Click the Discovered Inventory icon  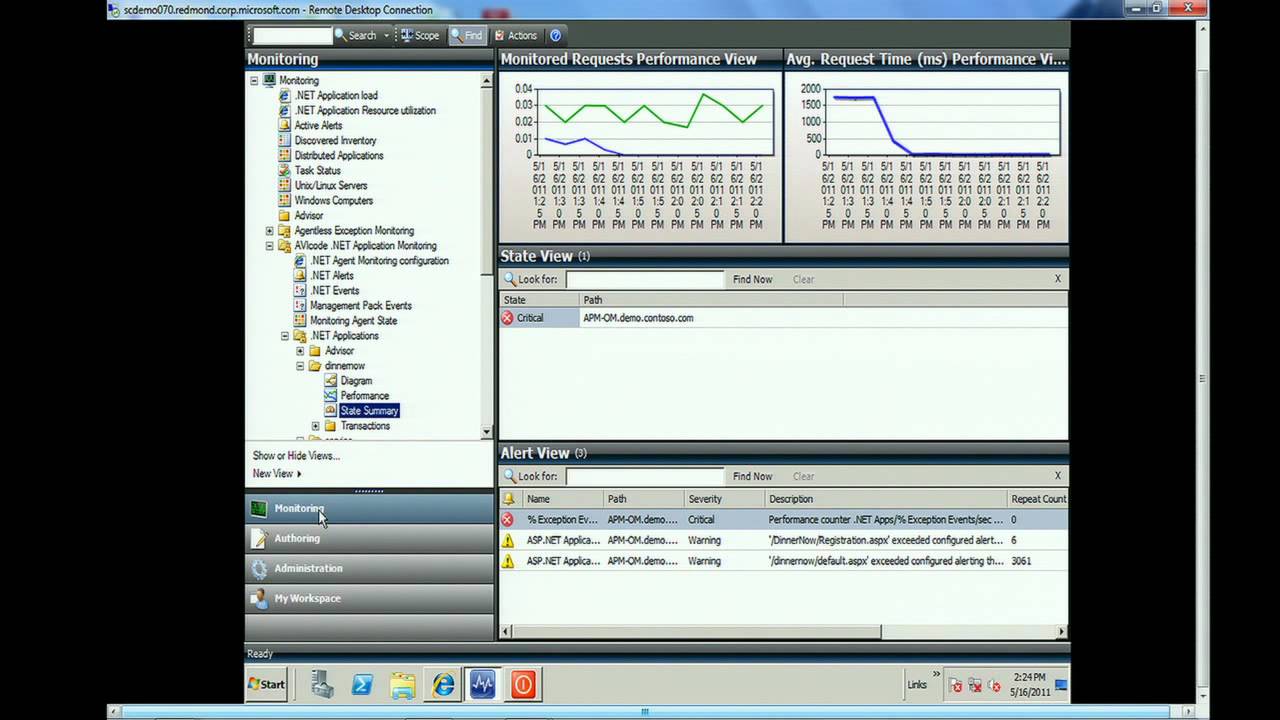(x=284, y=140)
